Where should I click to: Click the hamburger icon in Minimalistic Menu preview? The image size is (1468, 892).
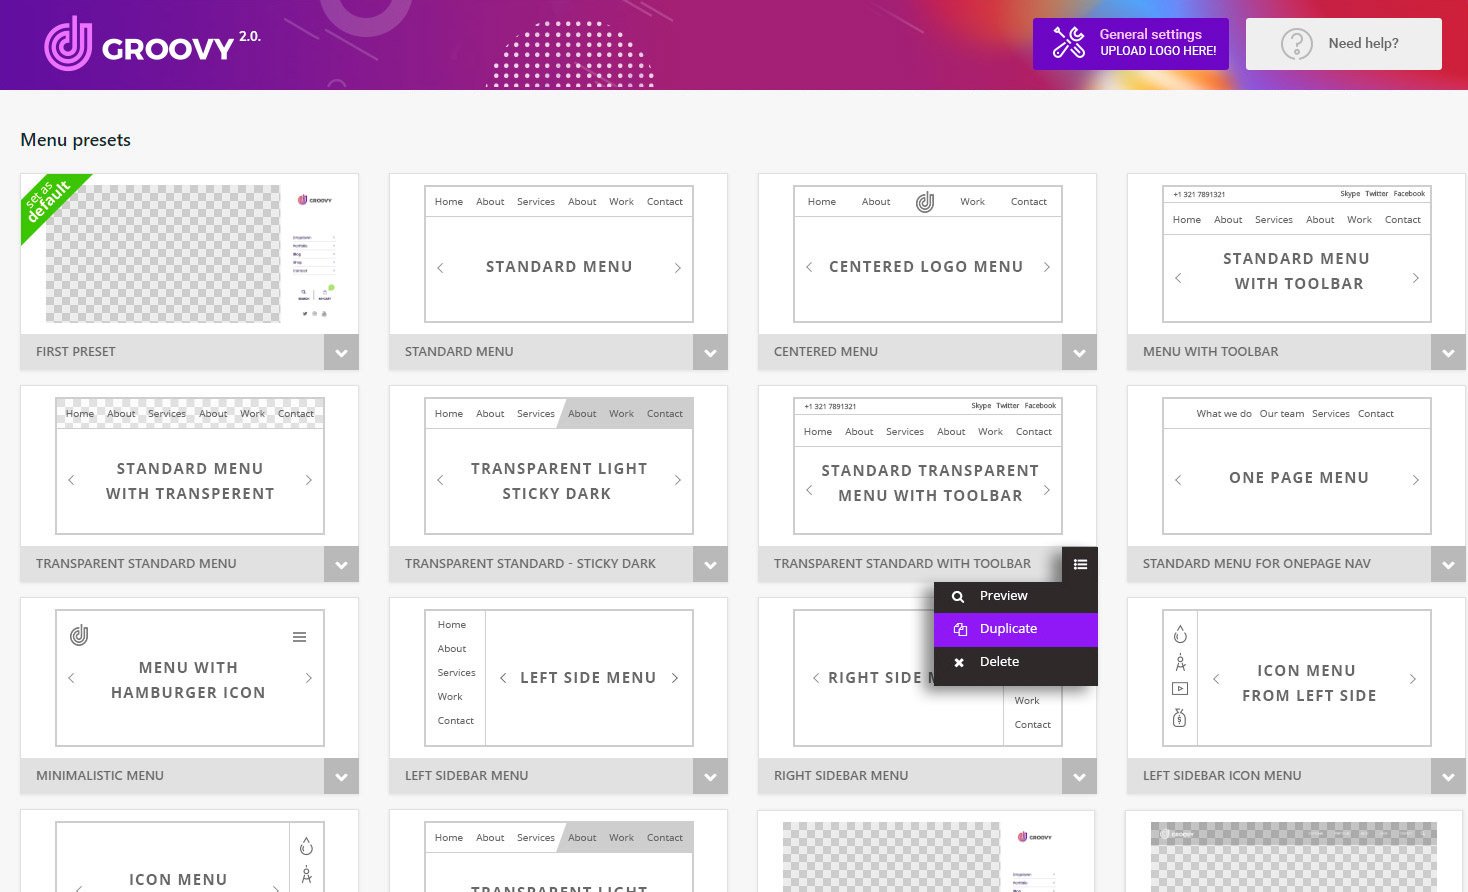click(299, 637)
